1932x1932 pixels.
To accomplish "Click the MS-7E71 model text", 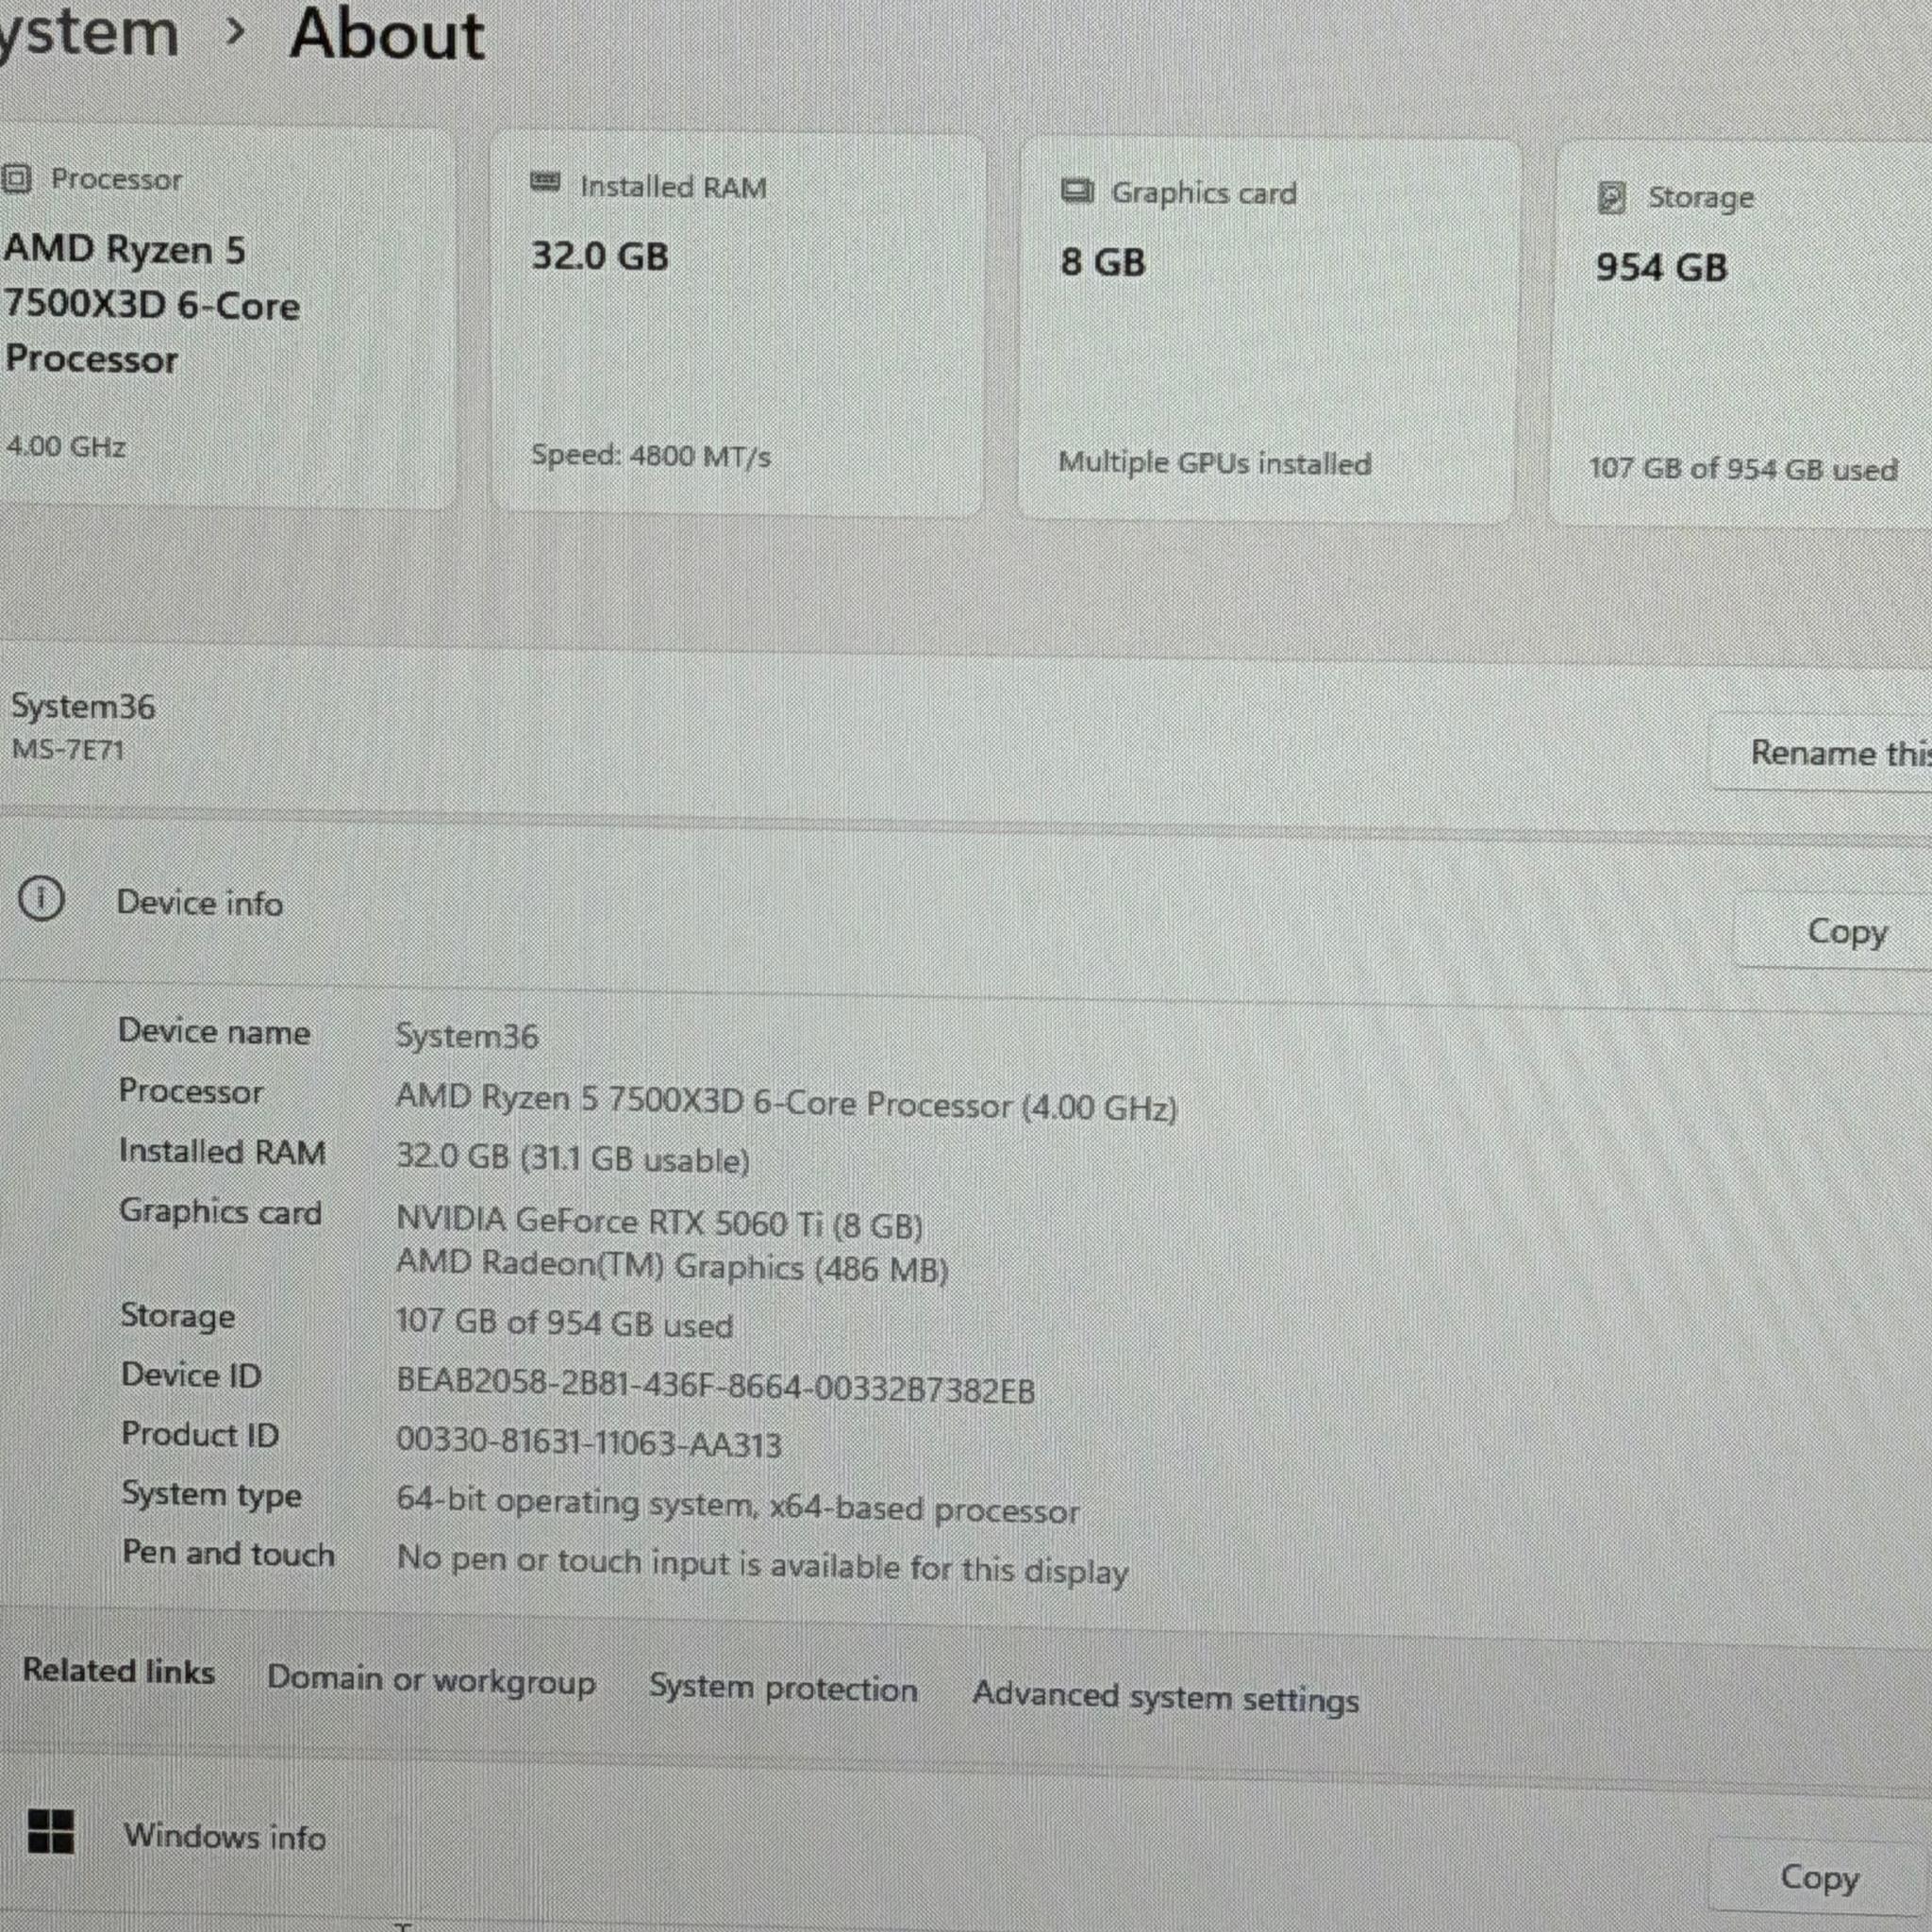I will (68, 750).
